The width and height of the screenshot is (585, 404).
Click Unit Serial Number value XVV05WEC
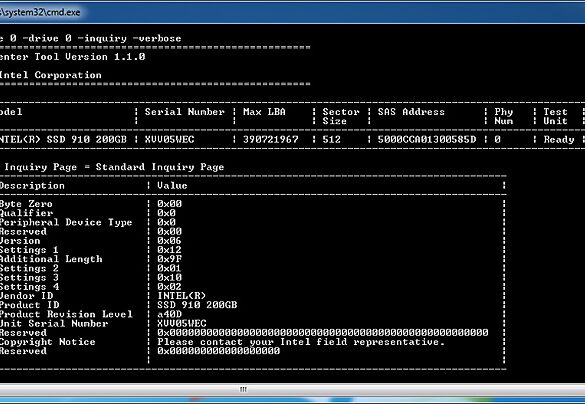pyautogui.click(x=182, y=323)
